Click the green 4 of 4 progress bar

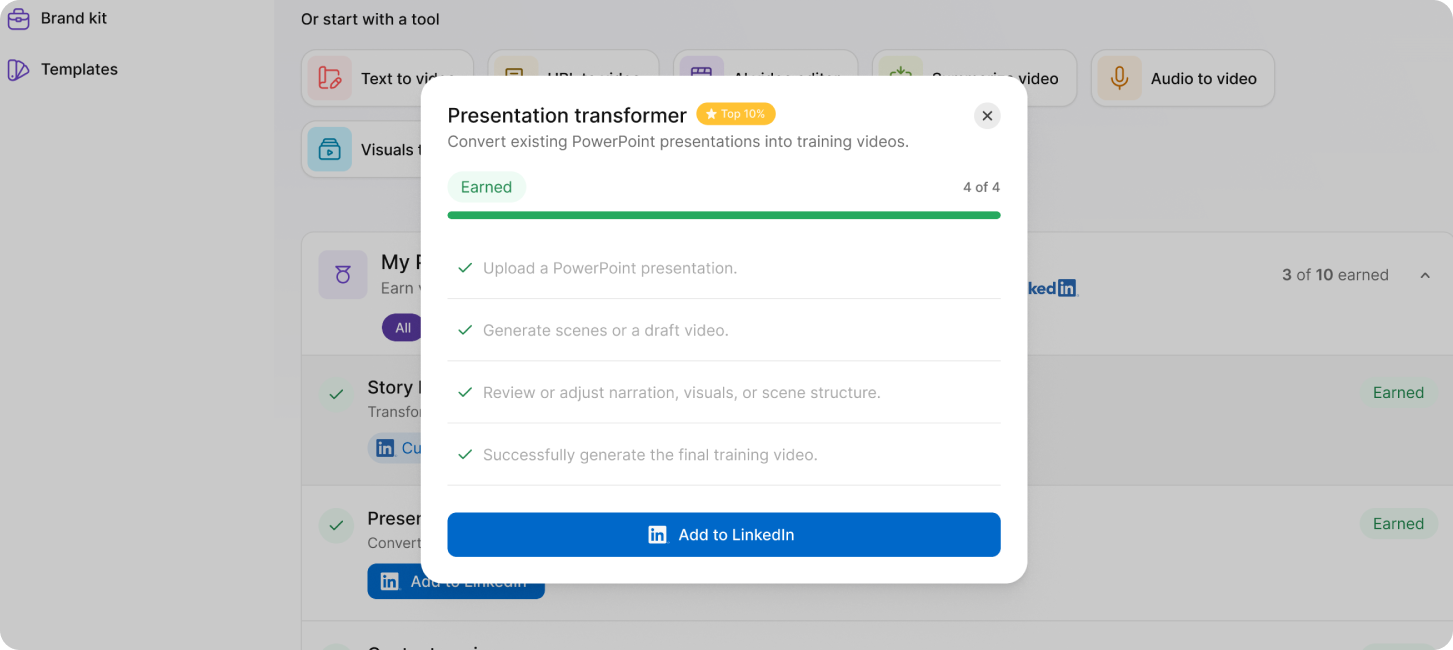tap(724, 215)
